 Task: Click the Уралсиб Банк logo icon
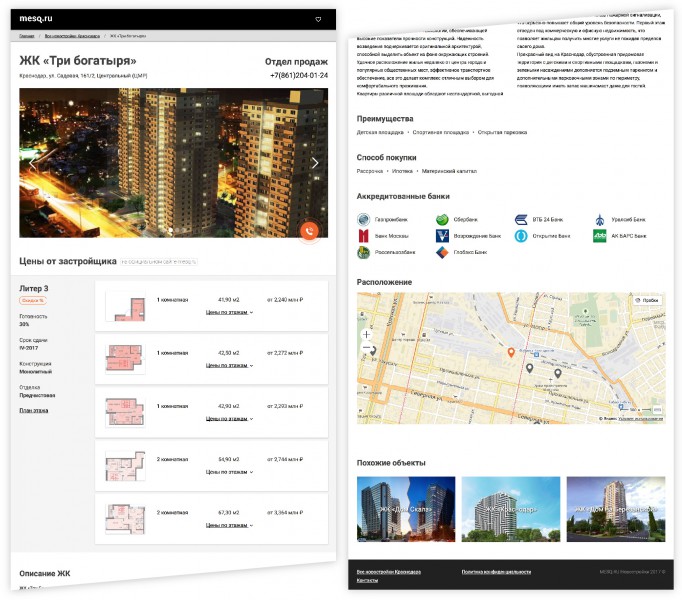tap(600, 219)
